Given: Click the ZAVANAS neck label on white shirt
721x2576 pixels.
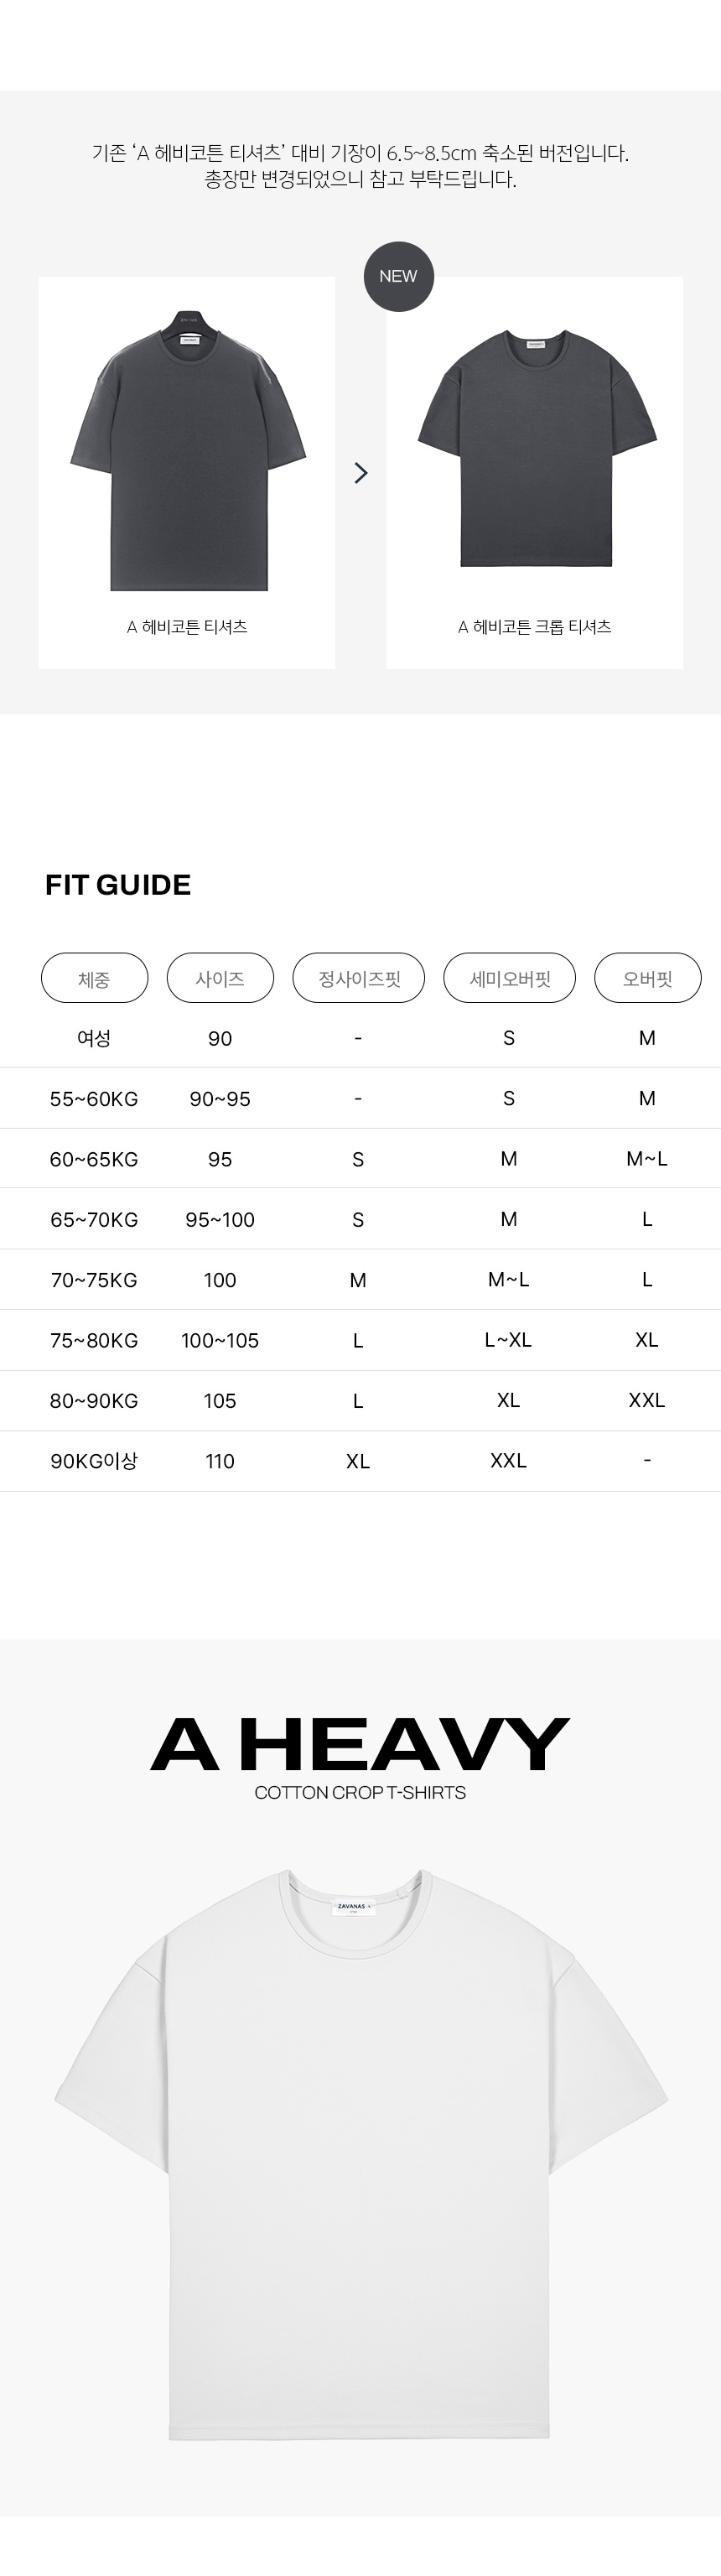Looking at the screenshot, I should (353, 1907).
